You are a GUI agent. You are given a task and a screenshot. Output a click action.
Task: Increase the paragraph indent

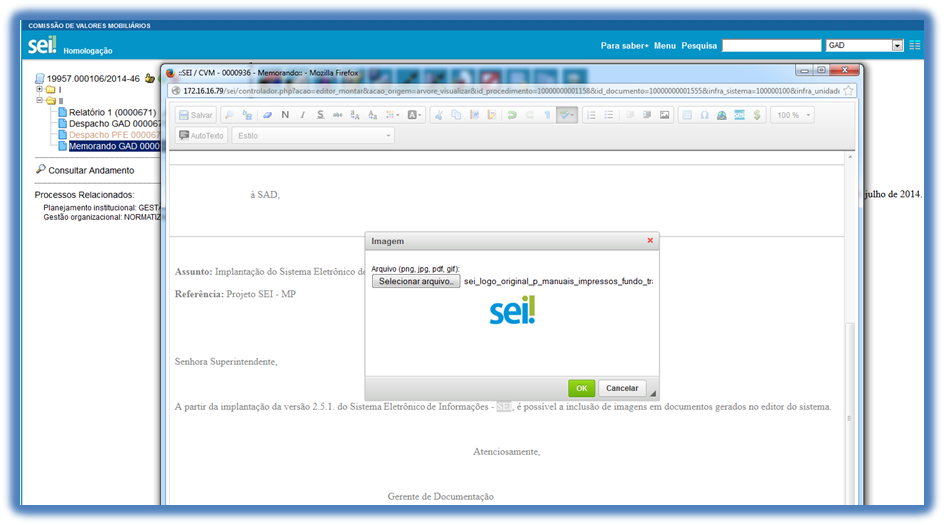647,115
